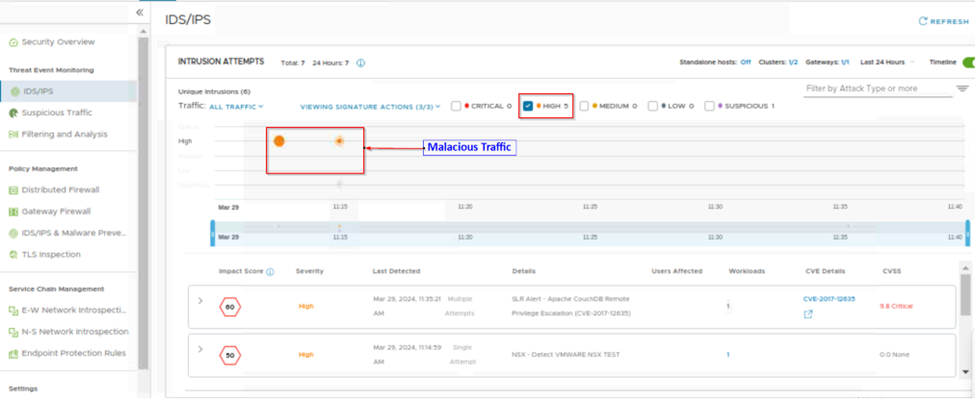Click the Filter by Attack Type field

click(877, 89)
